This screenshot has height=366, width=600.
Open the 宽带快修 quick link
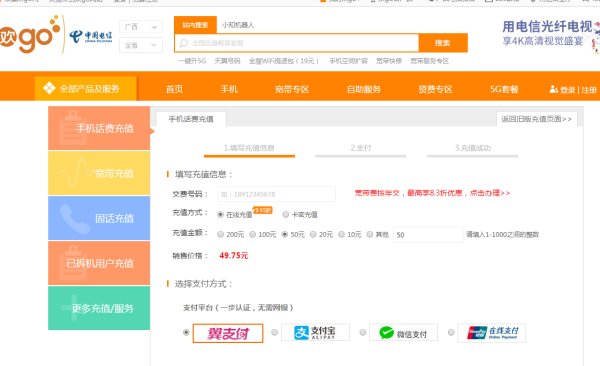pos(389,61)
